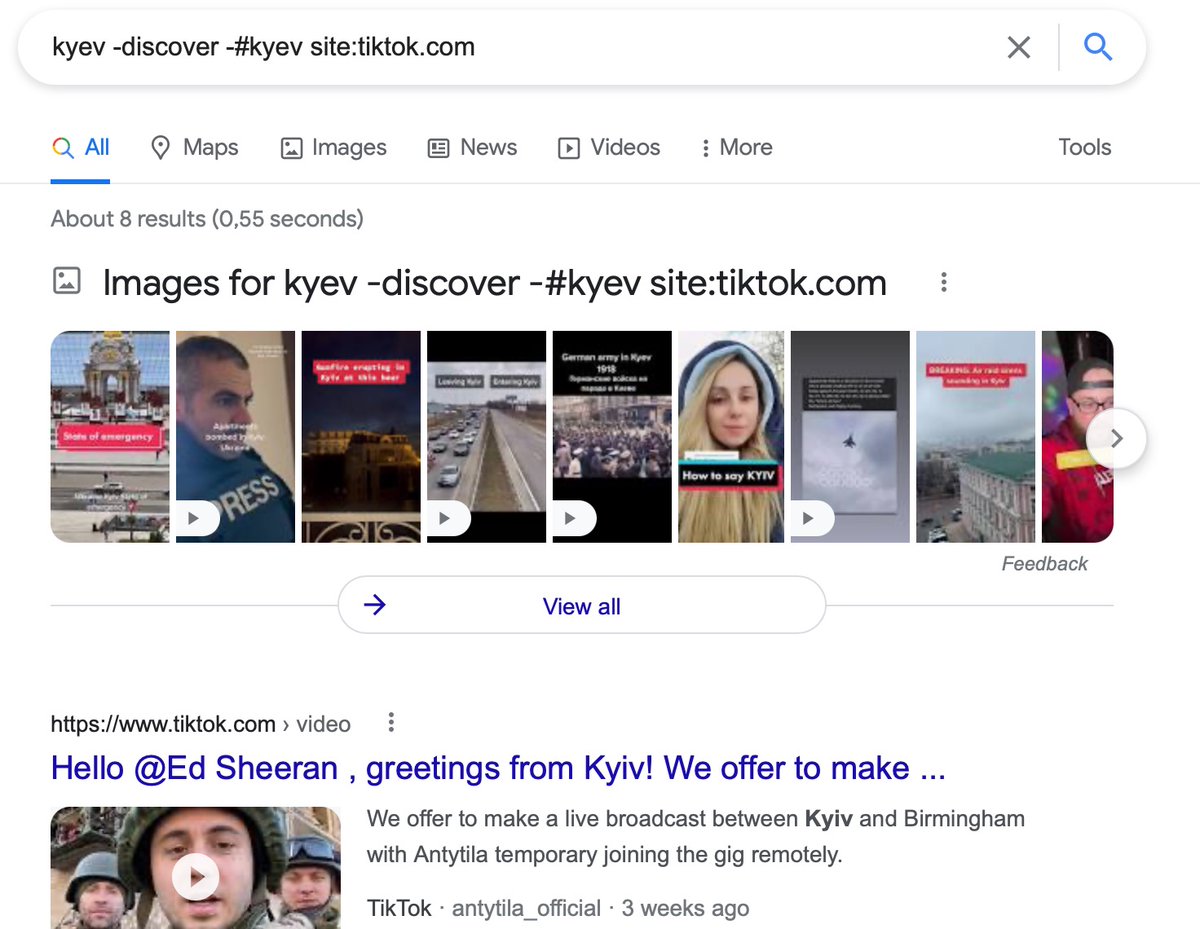Open the air raid sirens thumbnail
The image size is (1200, 929).
[976, 437]
